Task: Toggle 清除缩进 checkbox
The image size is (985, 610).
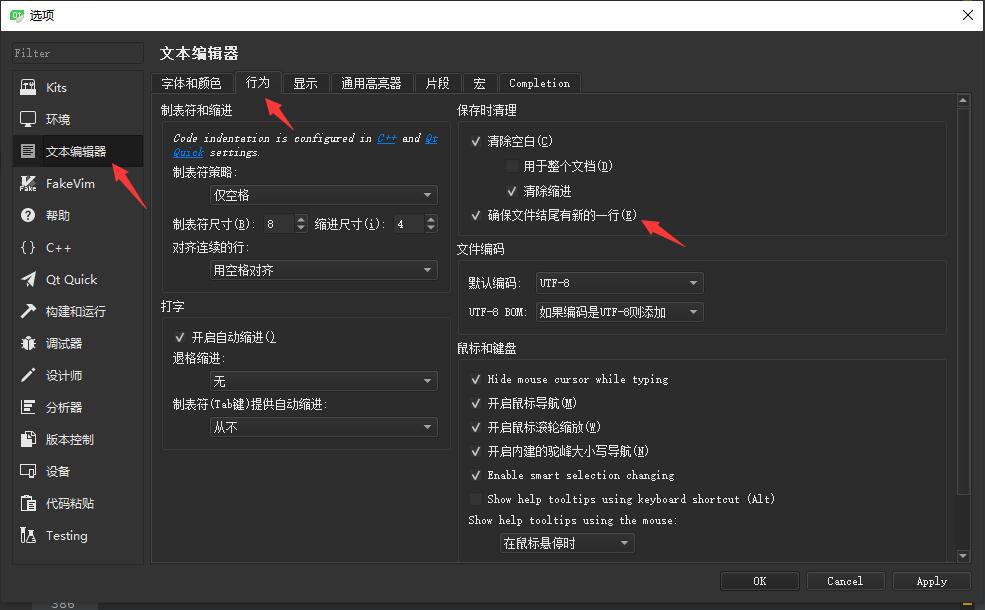Action: [512, 191]
